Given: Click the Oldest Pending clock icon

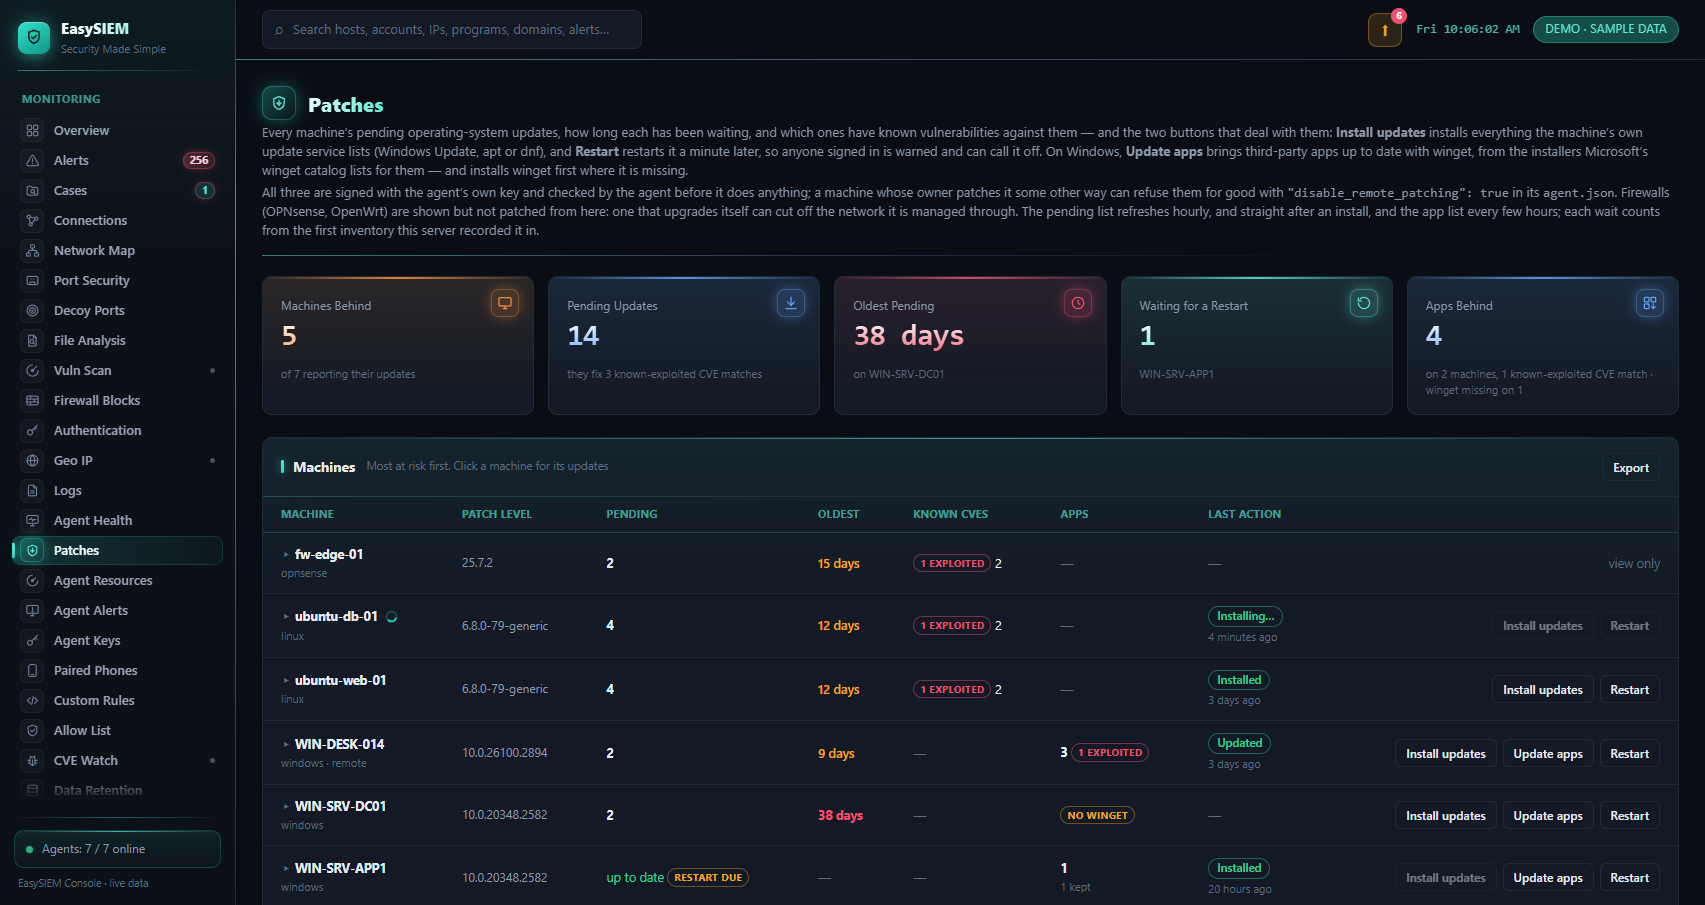Looking at the screenshot, I should (1078, 303).
